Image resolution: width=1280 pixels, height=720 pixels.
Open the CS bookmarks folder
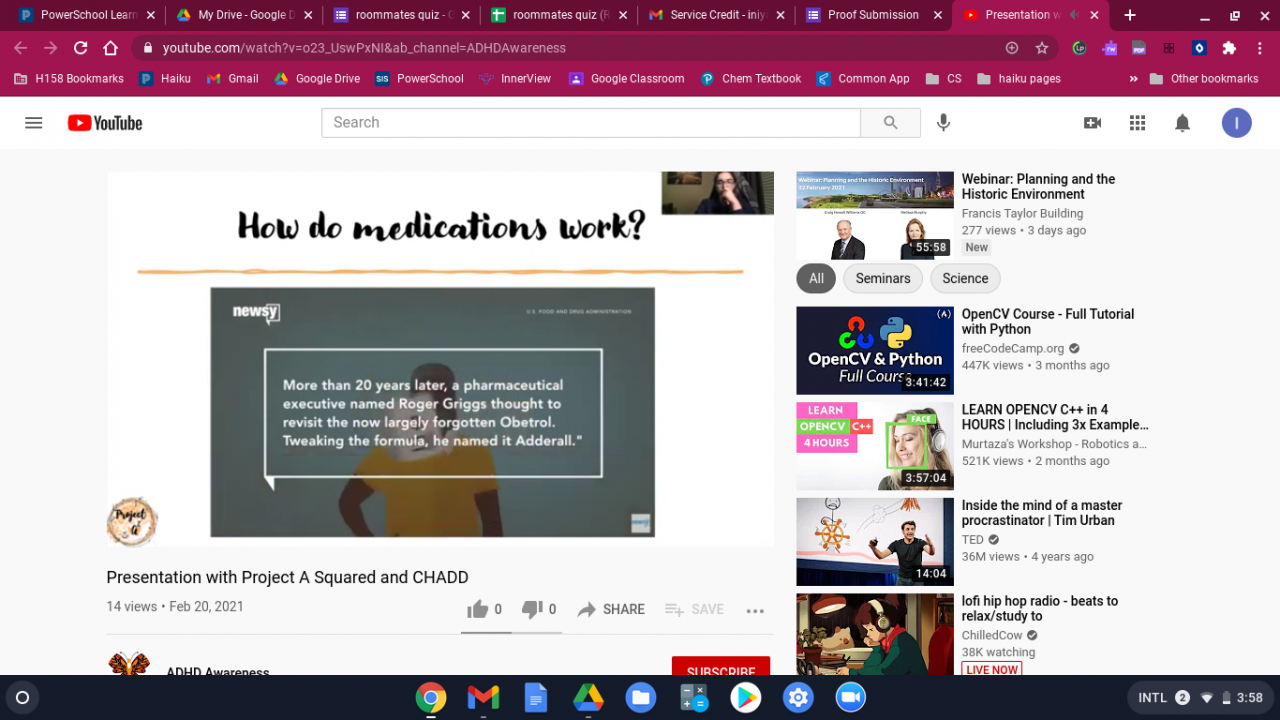[x=944, y=79]
